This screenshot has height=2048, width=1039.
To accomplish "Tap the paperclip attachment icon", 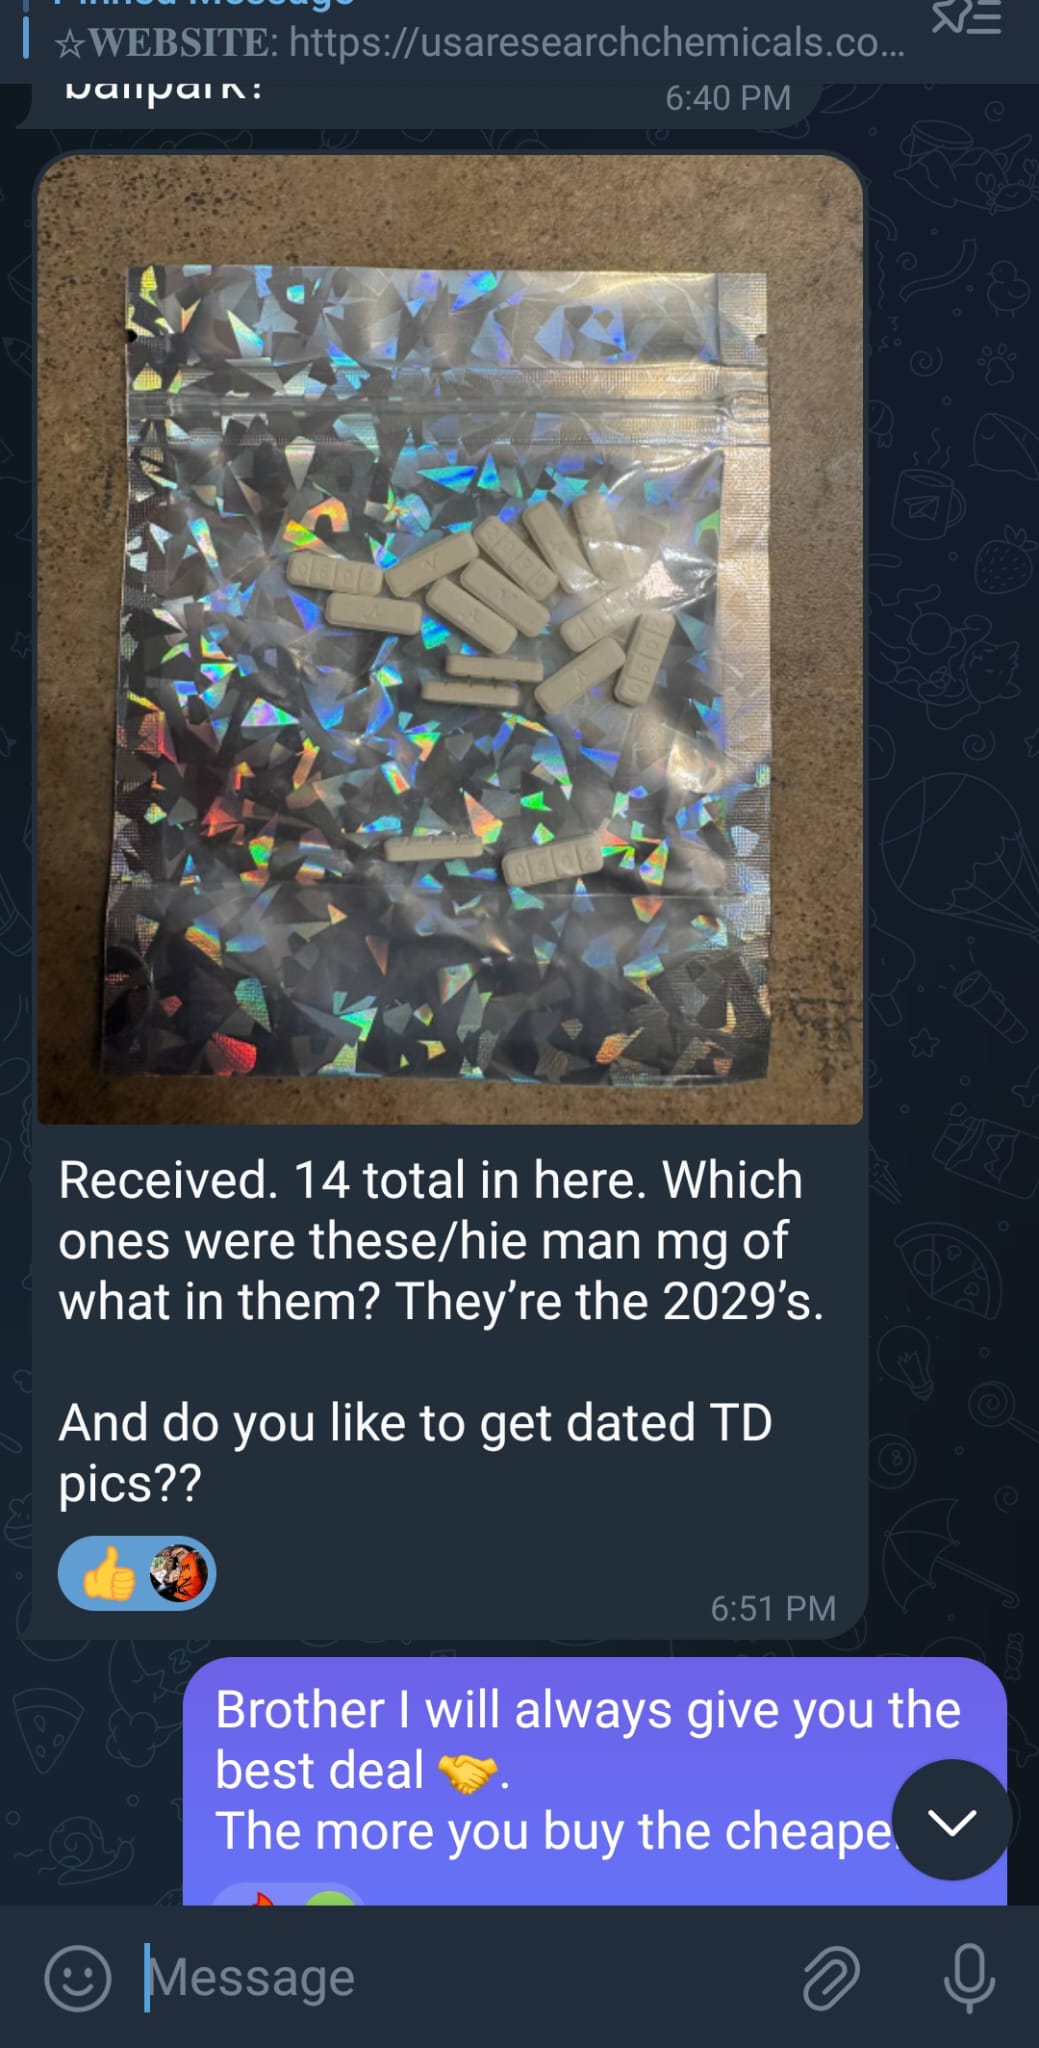I will point(832,1977).
